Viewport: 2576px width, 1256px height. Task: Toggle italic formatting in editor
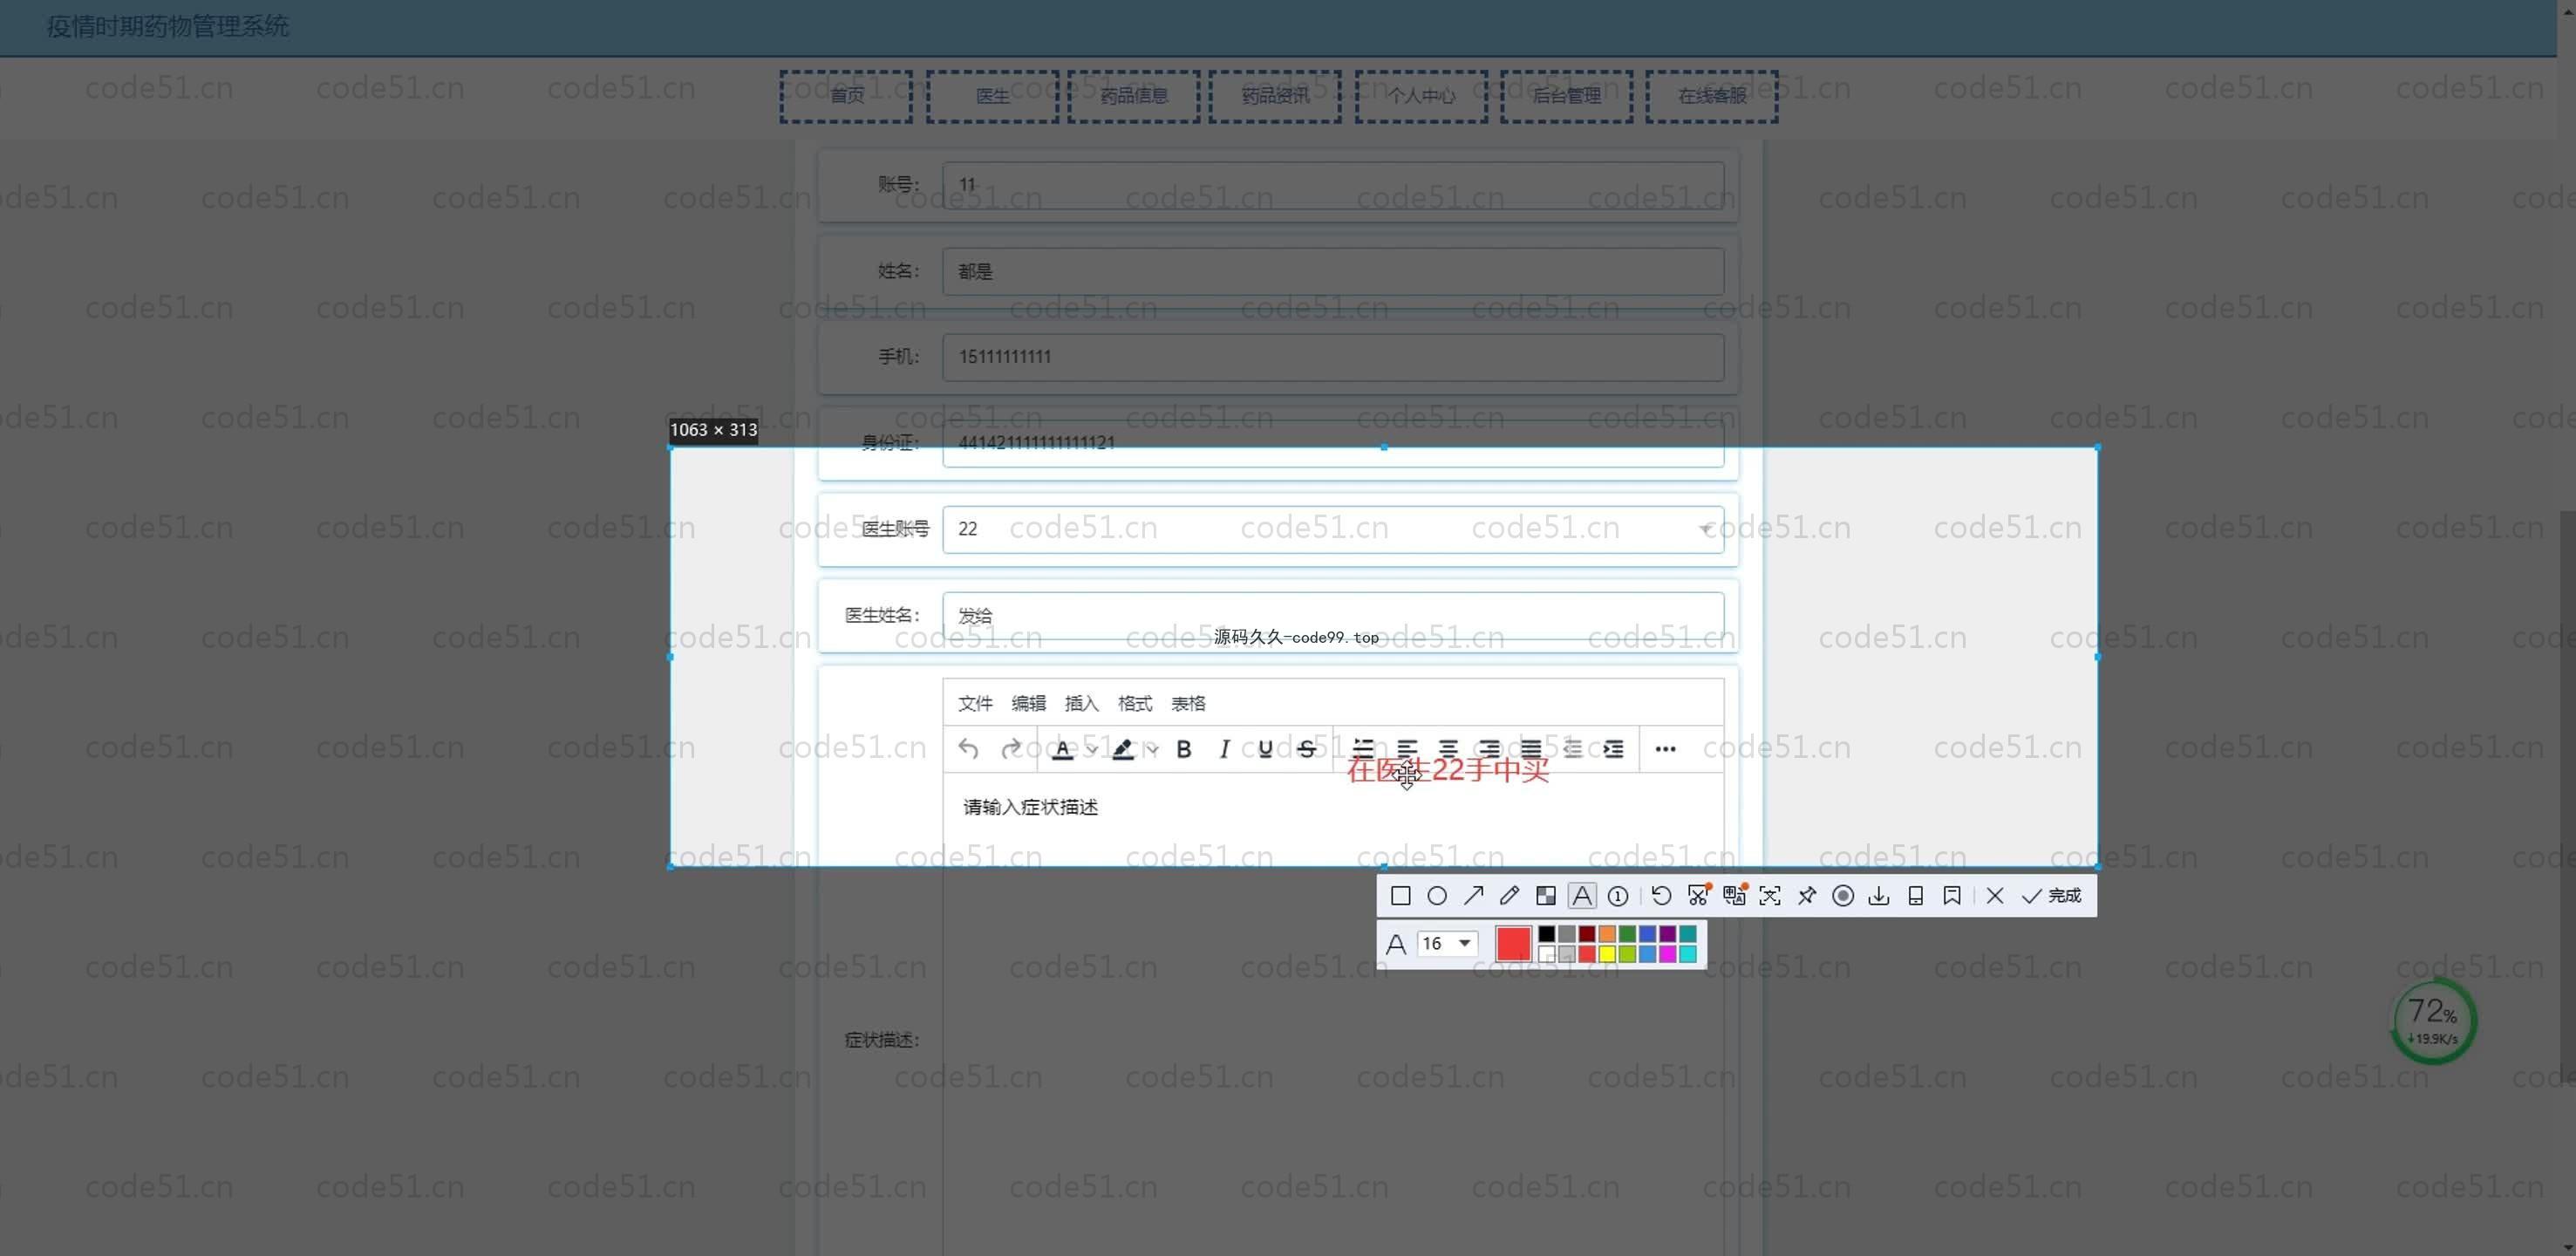point(1224,749)
